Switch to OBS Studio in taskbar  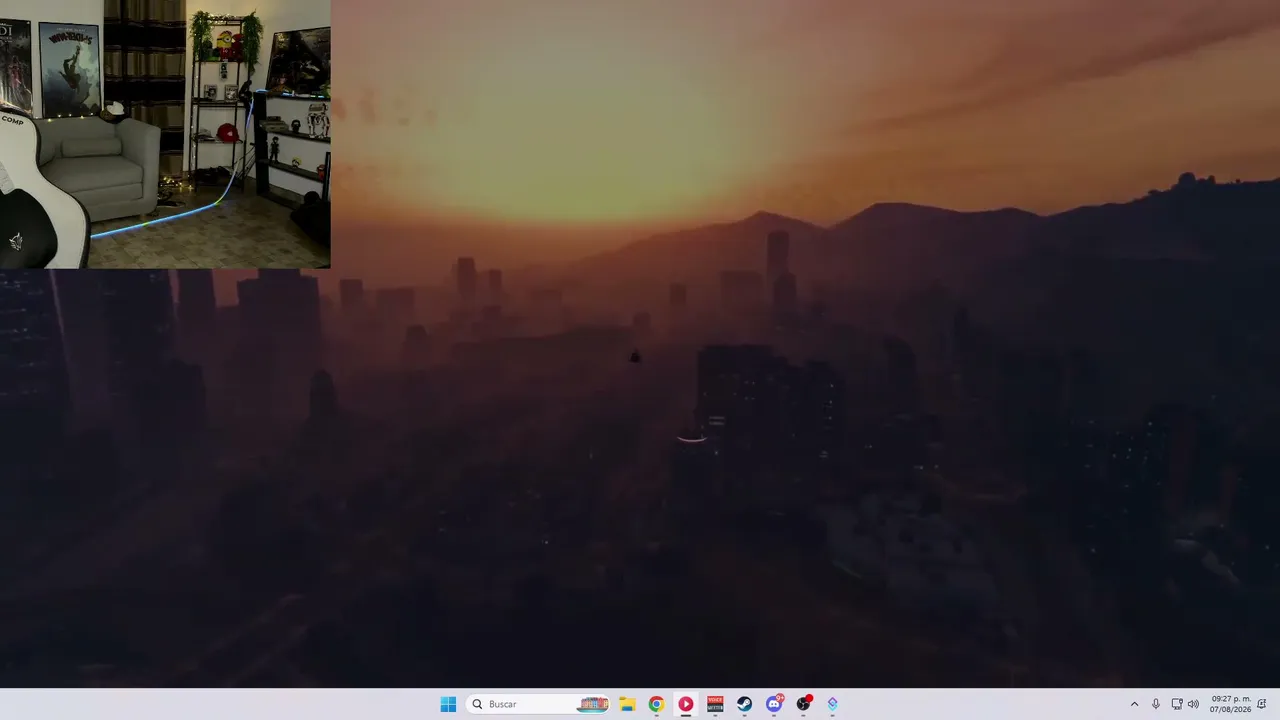coord(803,704)
